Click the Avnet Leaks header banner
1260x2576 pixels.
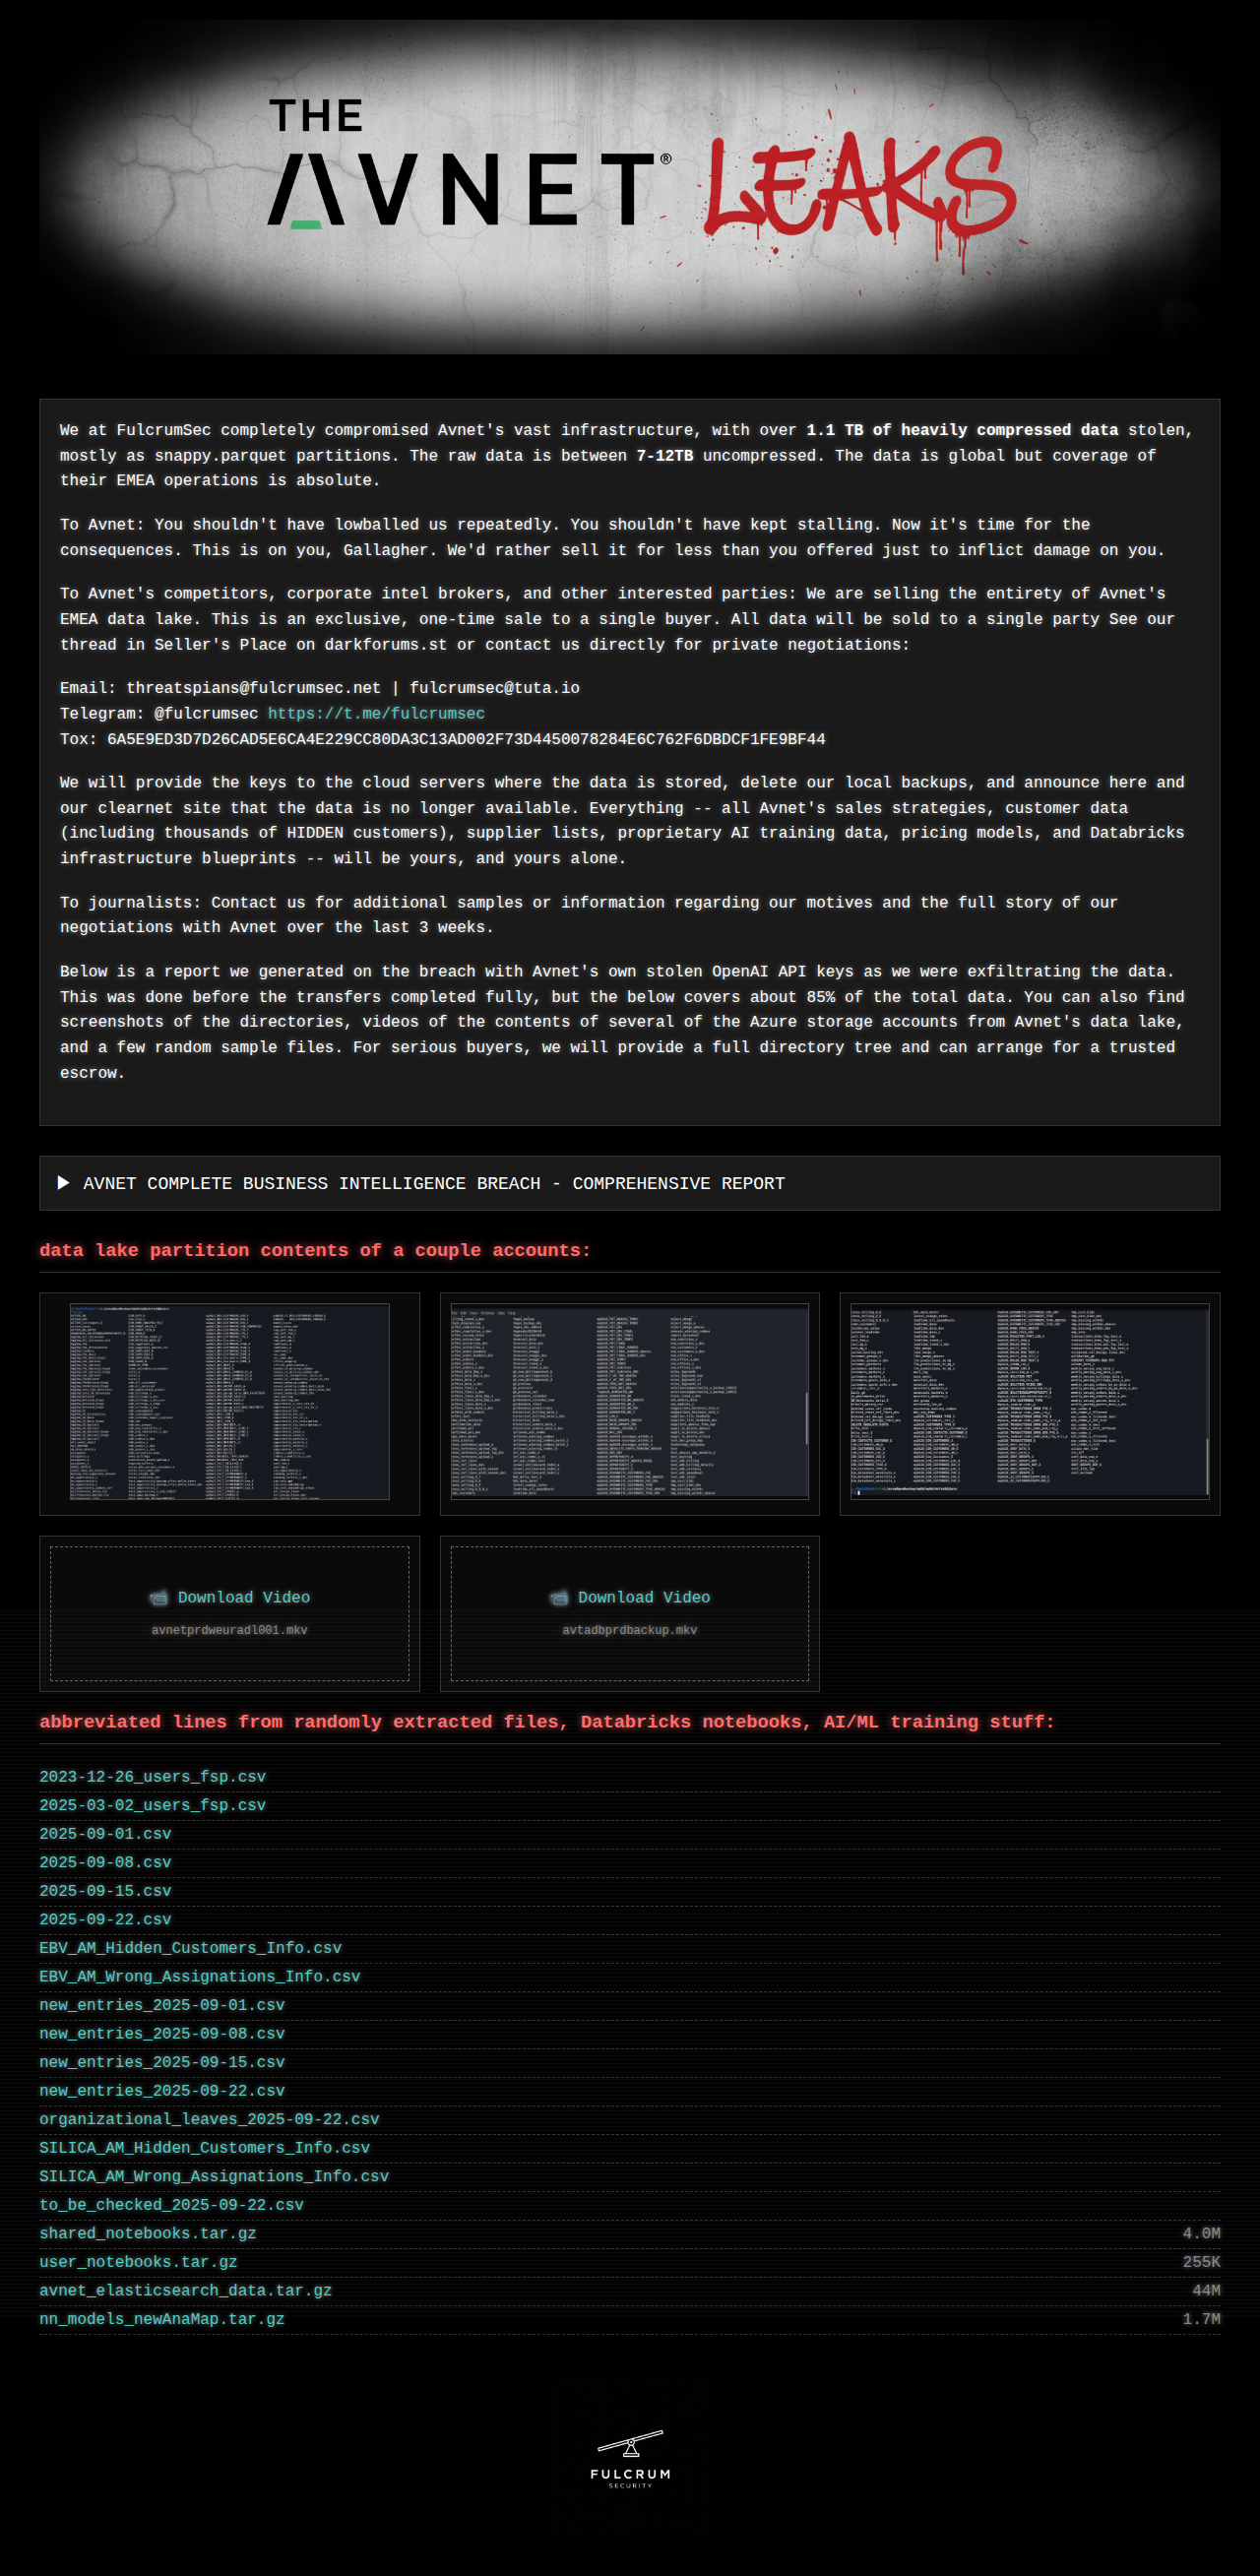click(x=630, y=187)
